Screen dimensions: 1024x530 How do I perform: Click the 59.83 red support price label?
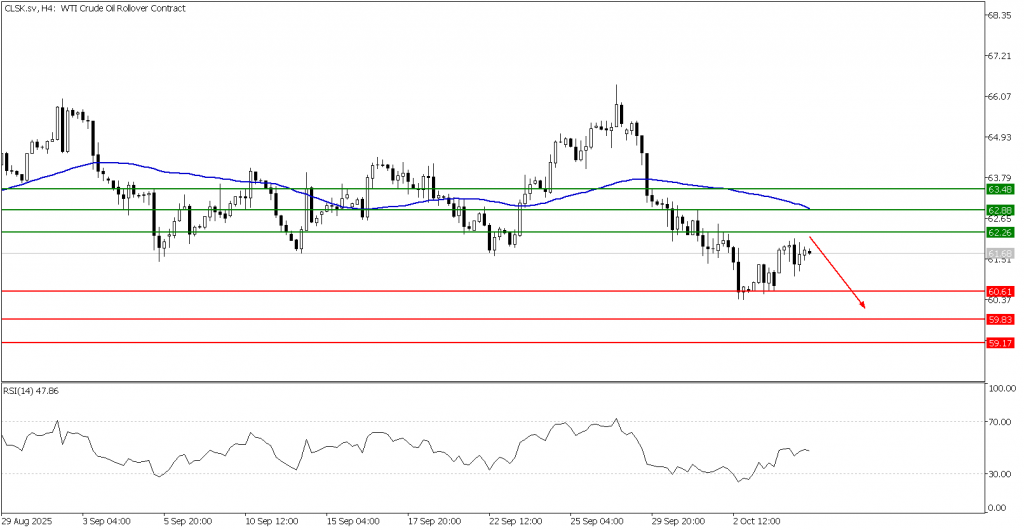(1000, 319)
